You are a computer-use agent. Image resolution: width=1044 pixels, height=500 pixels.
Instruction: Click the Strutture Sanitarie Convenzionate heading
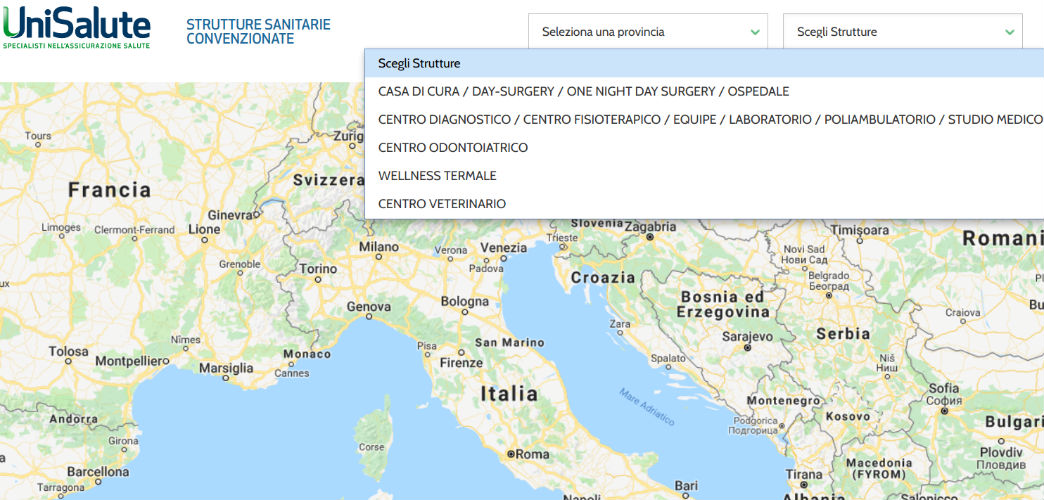click(x=258, y=31)
